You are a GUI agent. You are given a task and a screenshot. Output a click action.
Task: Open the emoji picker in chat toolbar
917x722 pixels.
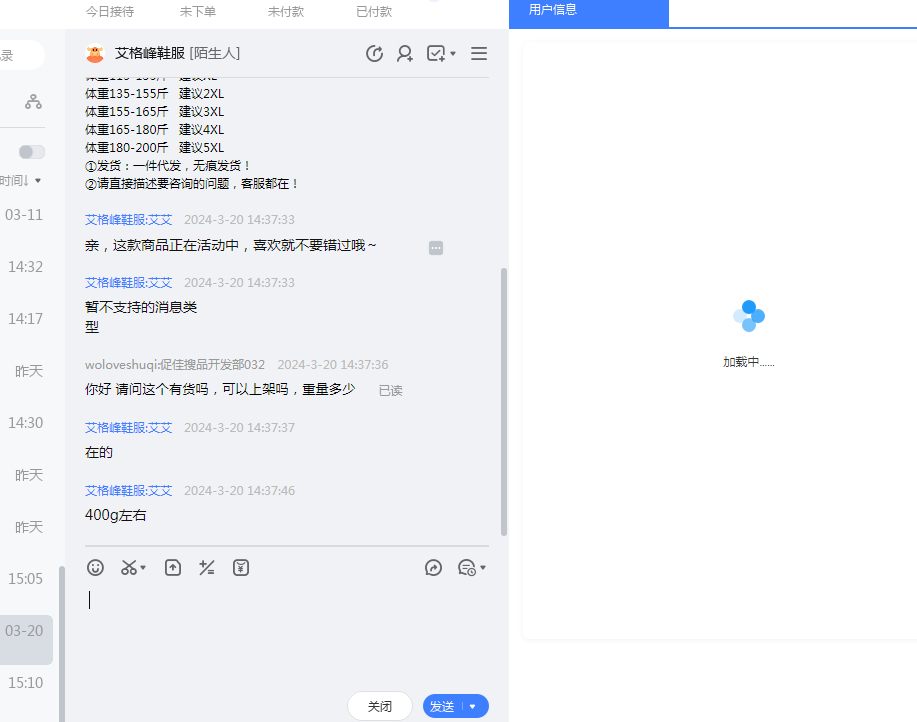coord(95,567)
